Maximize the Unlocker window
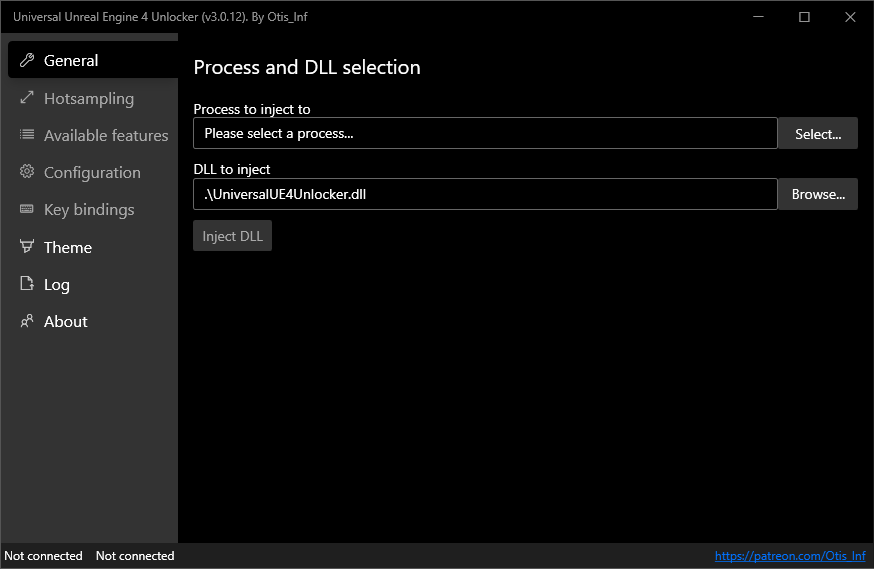874x569 pixels. pyautogui.click(x=804, y=17)
